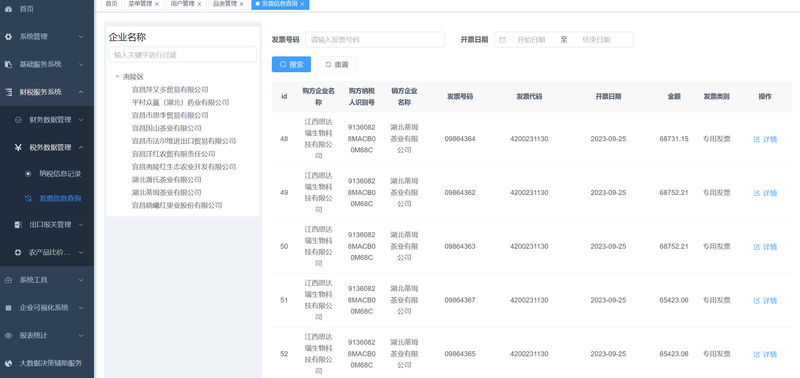Screen dimensions: 800x378
Task: Click the 纳税信息记录 item icon
Action: pos(28,173)
